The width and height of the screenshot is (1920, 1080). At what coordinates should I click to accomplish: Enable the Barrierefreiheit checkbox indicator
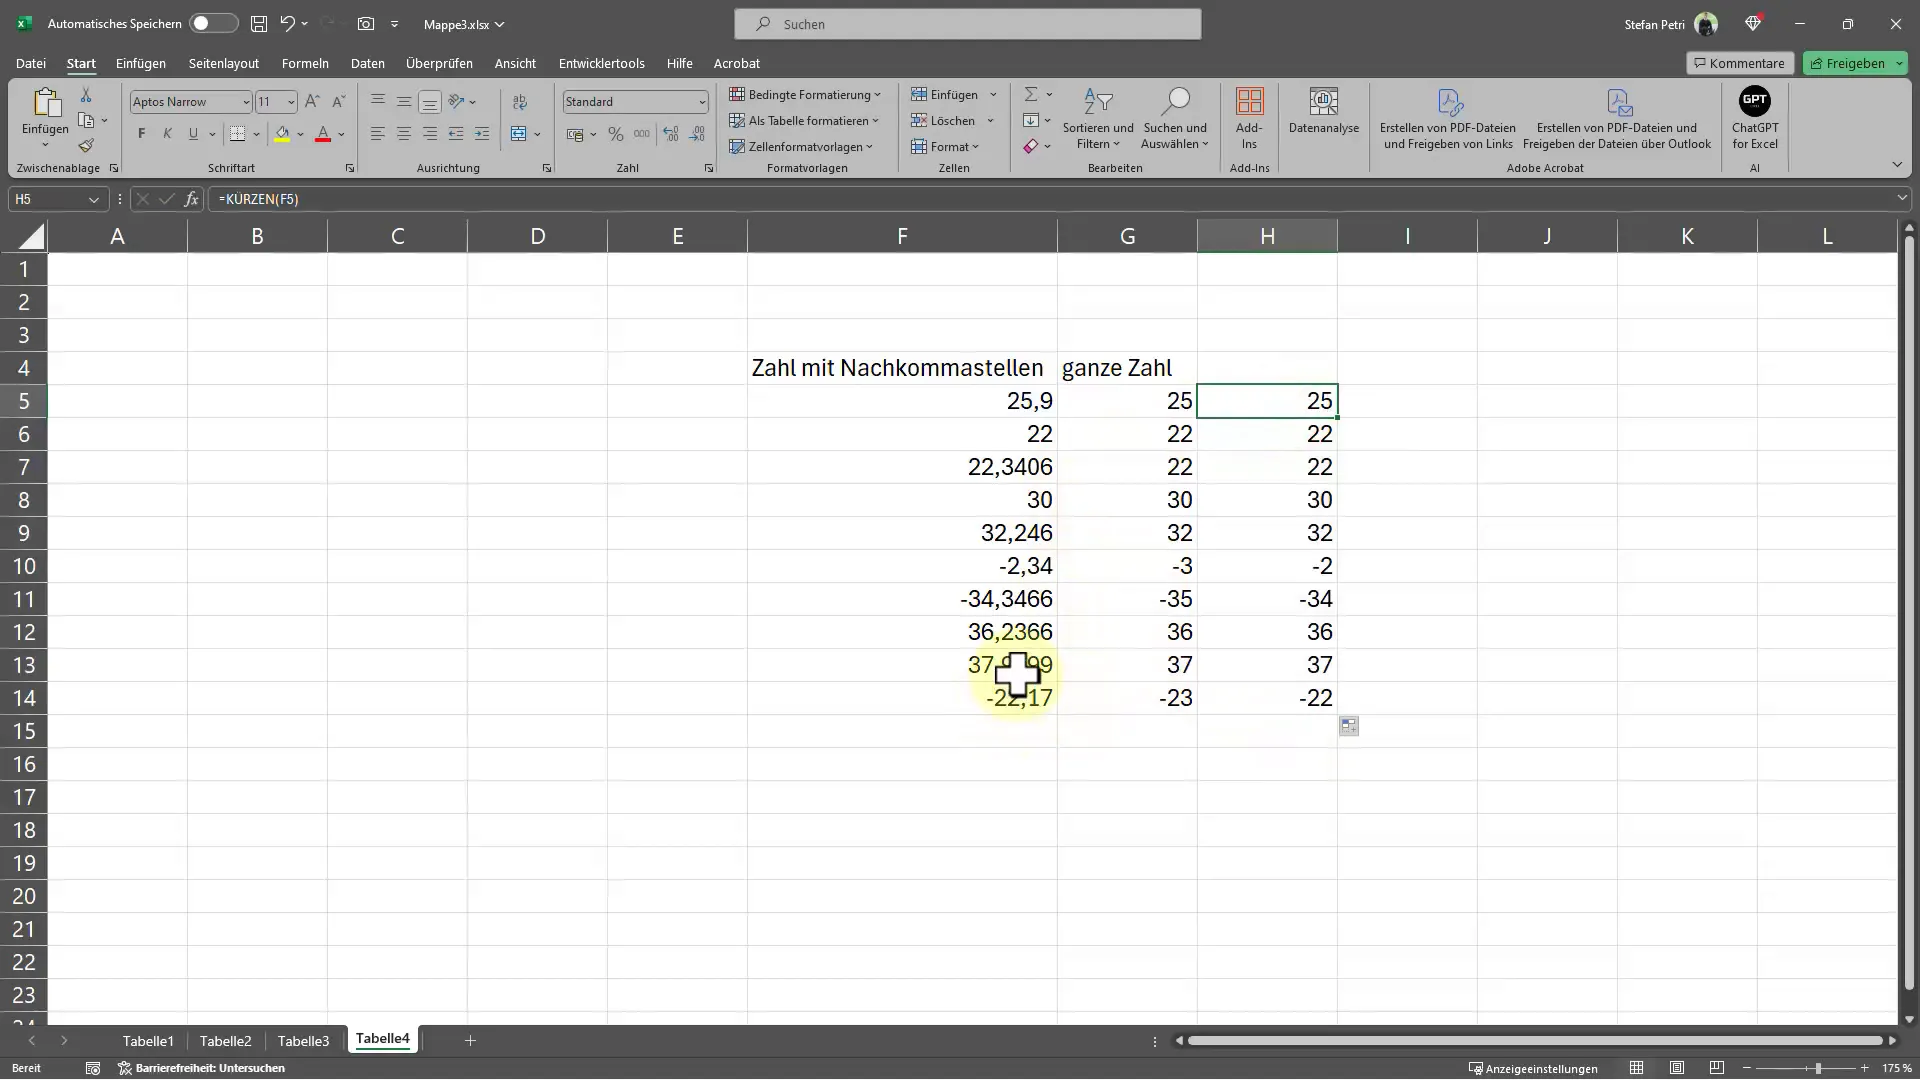(x=124, y=1068)
